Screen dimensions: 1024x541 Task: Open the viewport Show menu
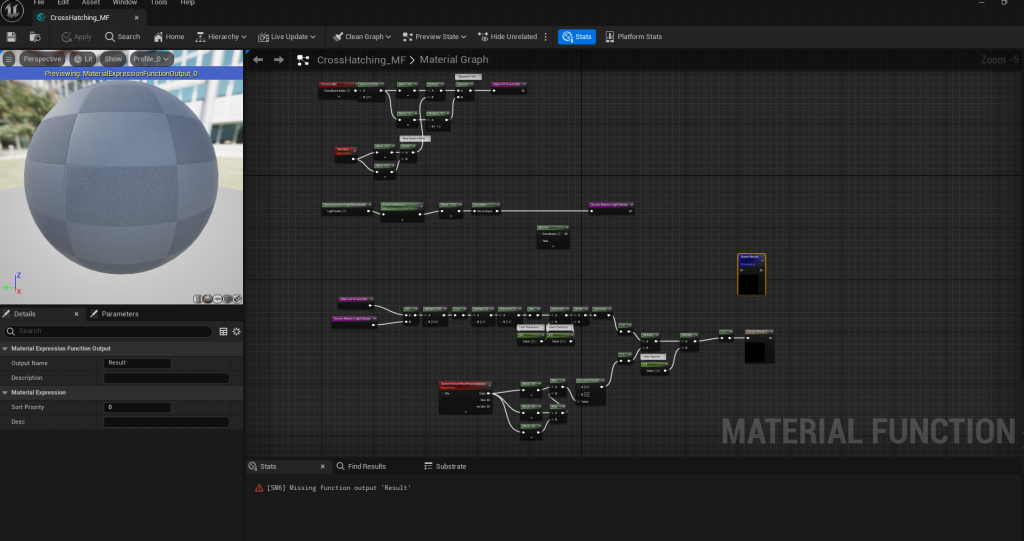[x=113, y=59]
